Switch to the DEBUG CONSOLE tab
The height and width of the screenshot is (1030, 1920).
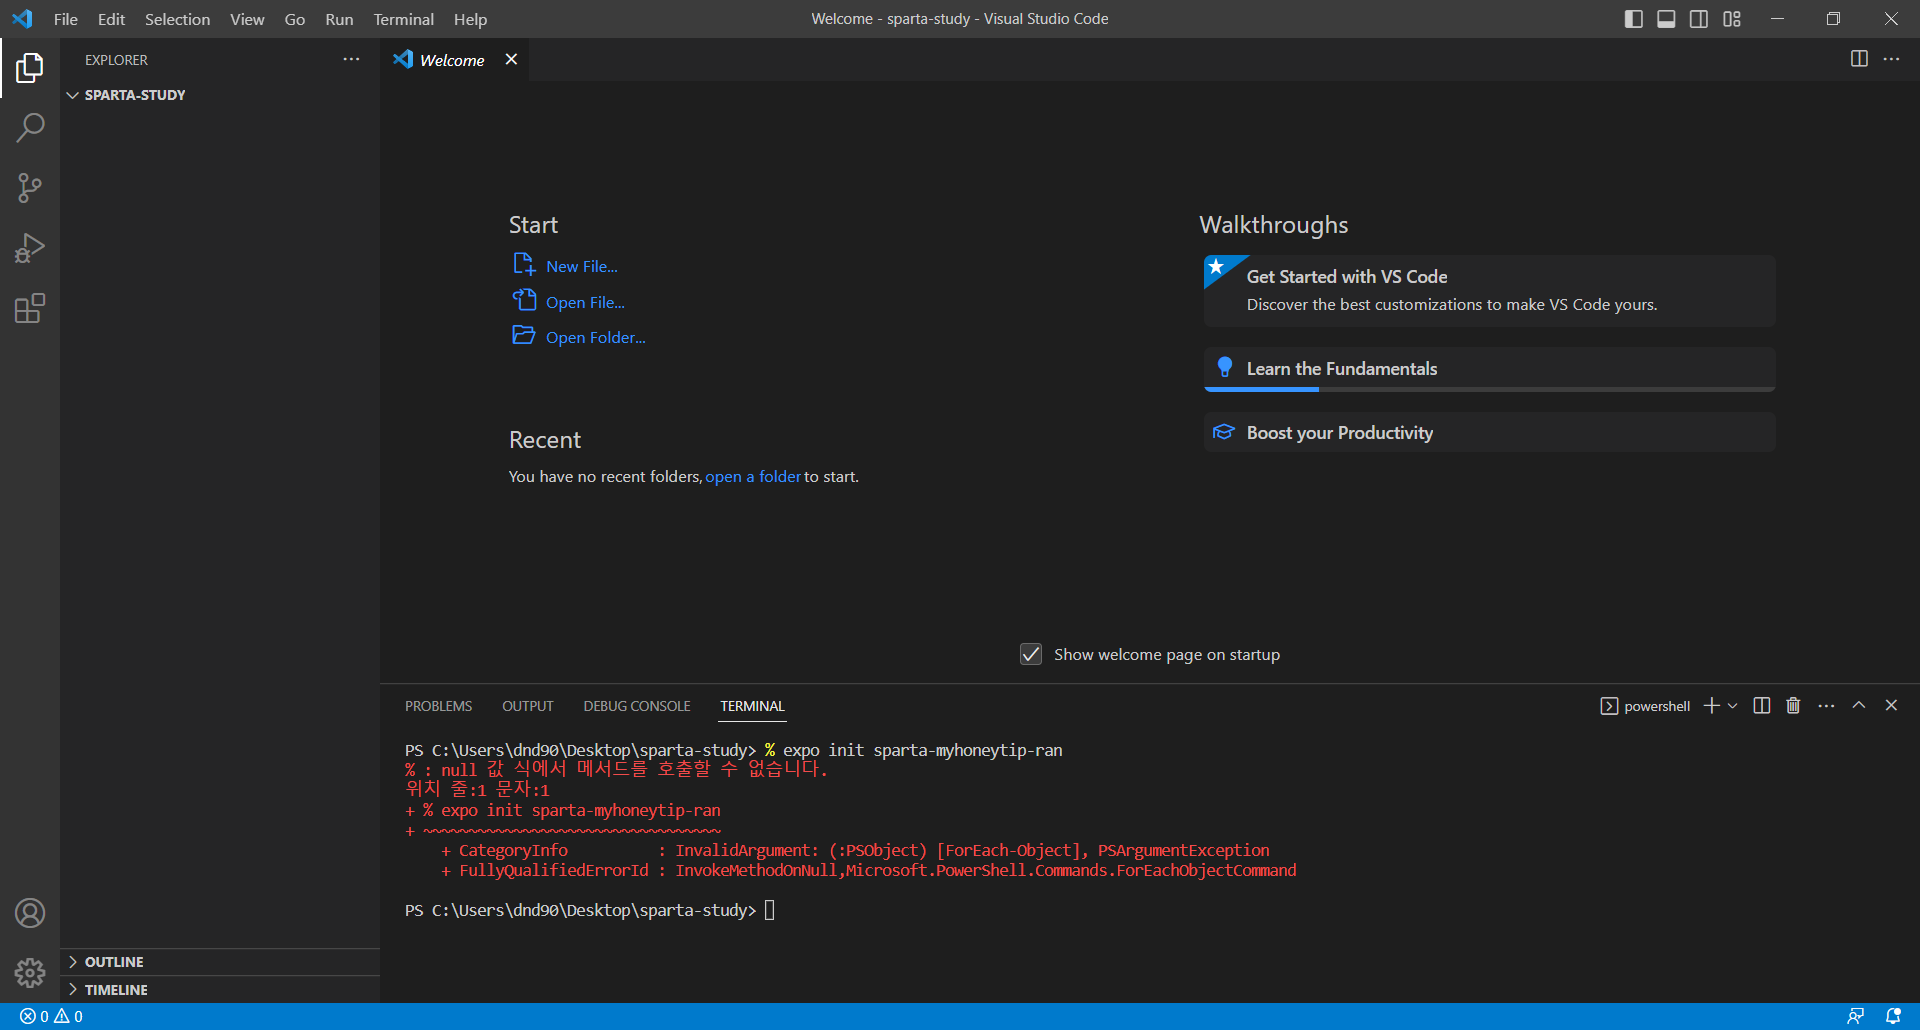point(637,706)
